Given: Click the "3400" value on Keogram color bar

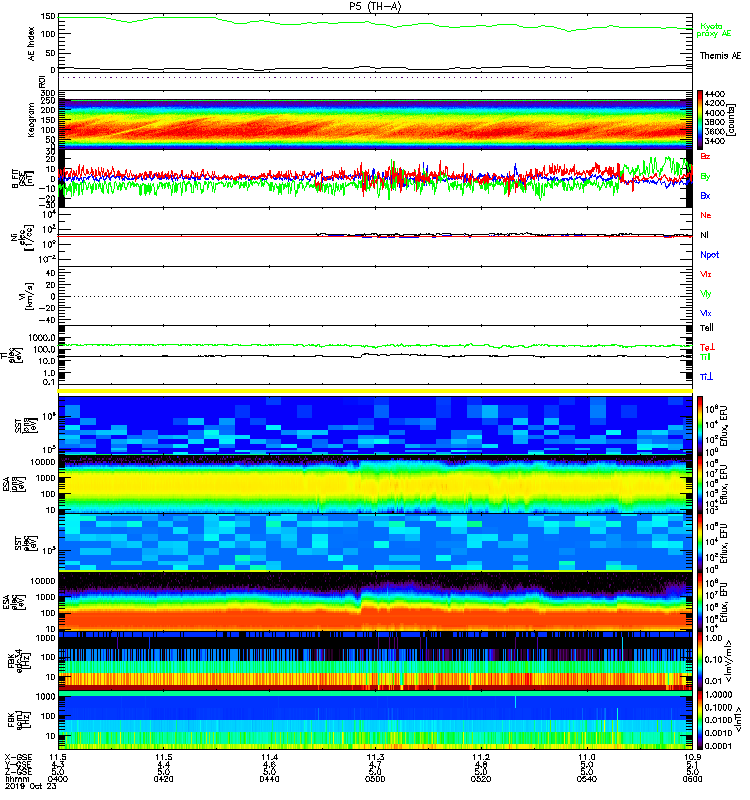Looking at the screenshot, I should pos(715,141).
